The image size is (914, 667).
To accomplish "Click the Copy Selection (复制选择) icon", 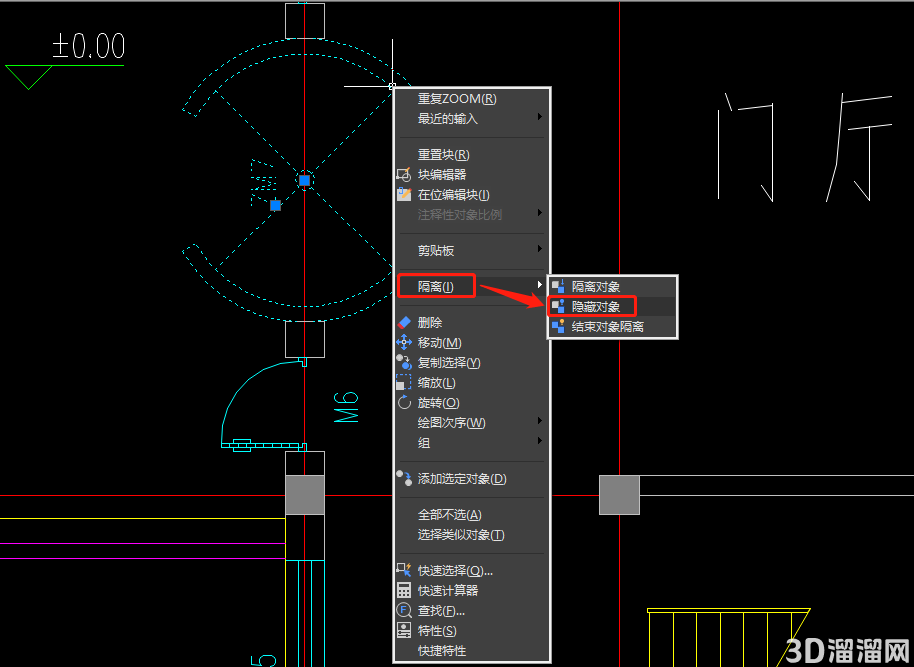I will tap(404, 362).
